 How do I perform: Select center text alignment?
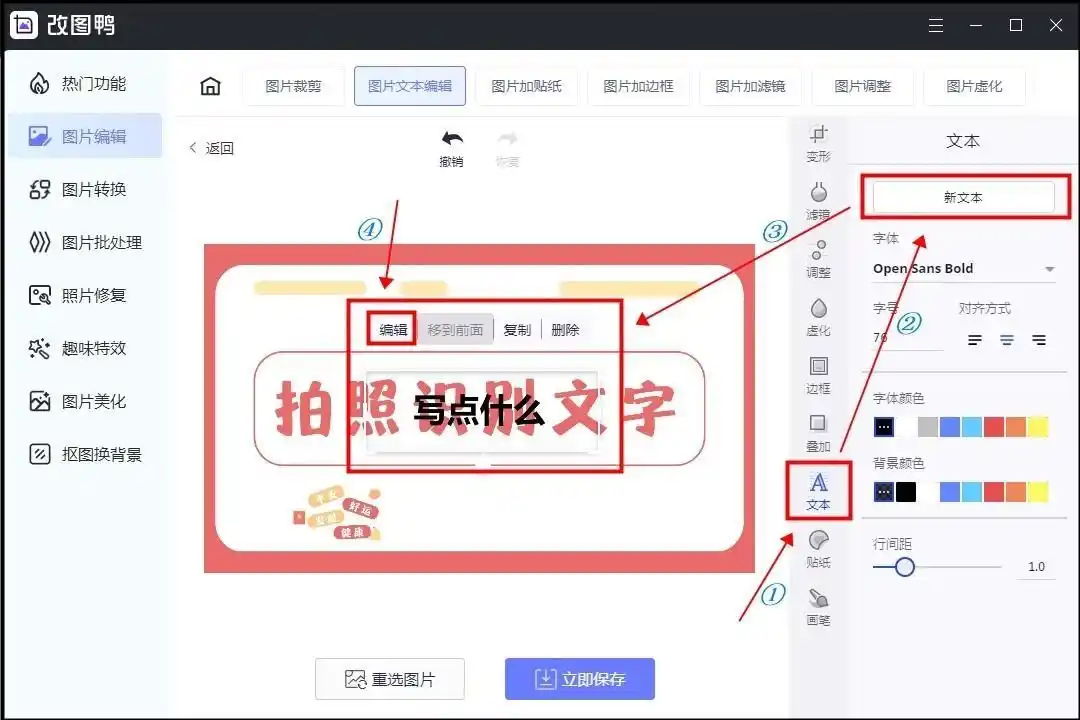1006,340
